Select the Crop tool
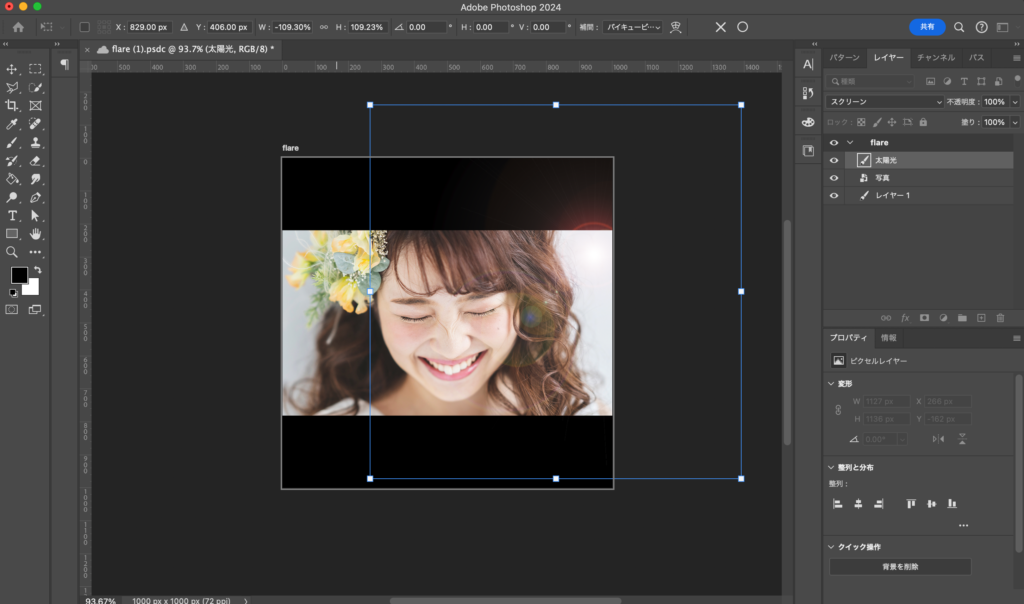This screenshot has width=1024, height=604. [x=12, y=105]
